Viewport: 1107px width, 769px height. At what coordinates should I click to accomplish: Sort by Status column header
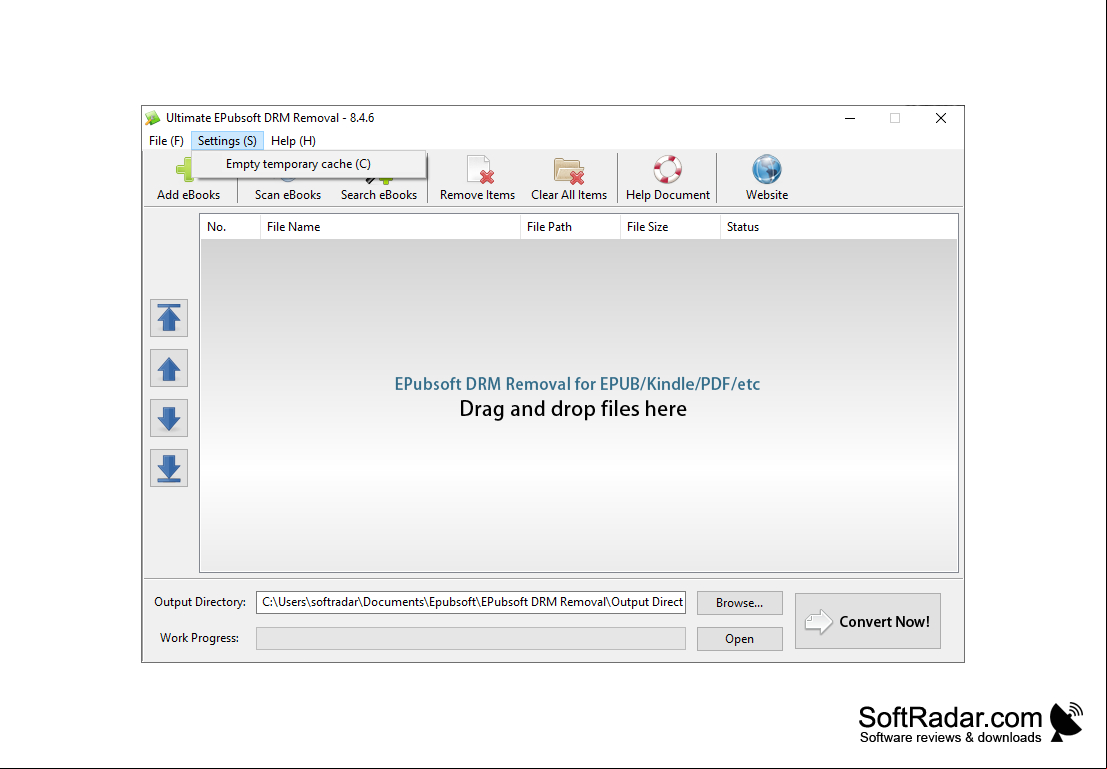pos(839,227)
